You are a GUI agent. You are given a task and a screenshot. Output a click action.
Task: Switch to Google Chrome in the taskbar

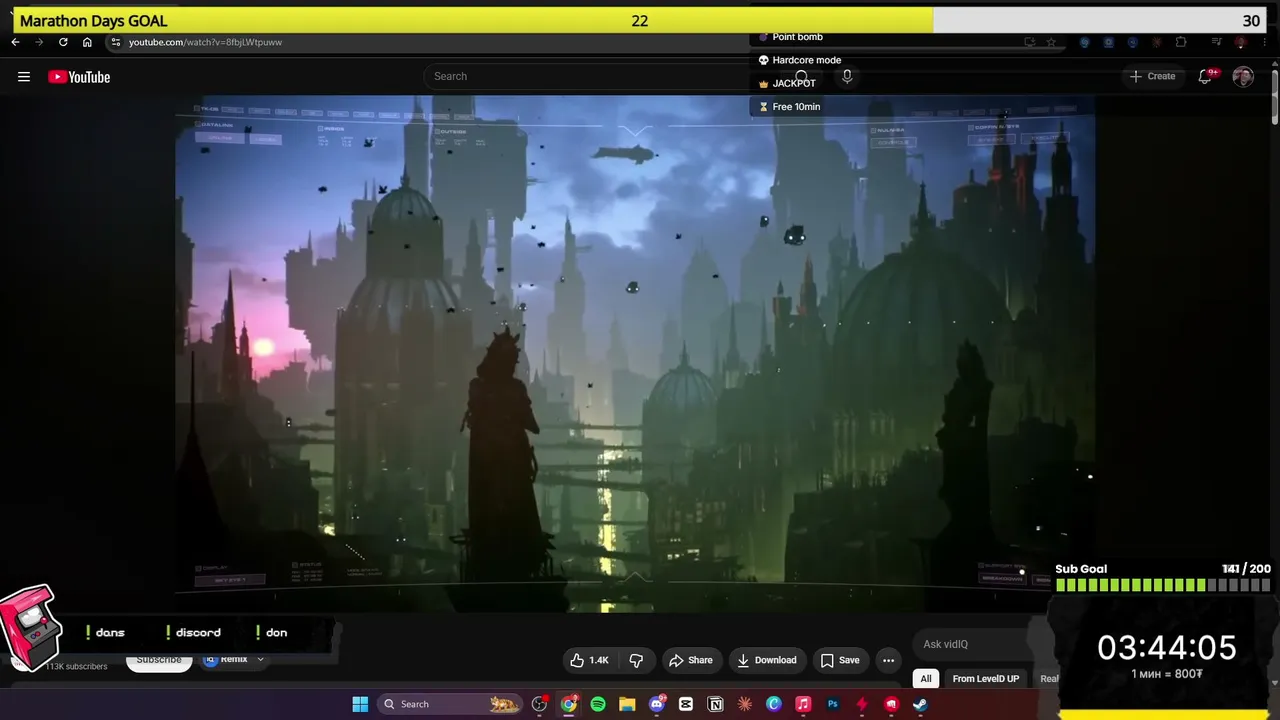(x=569, y=704)
